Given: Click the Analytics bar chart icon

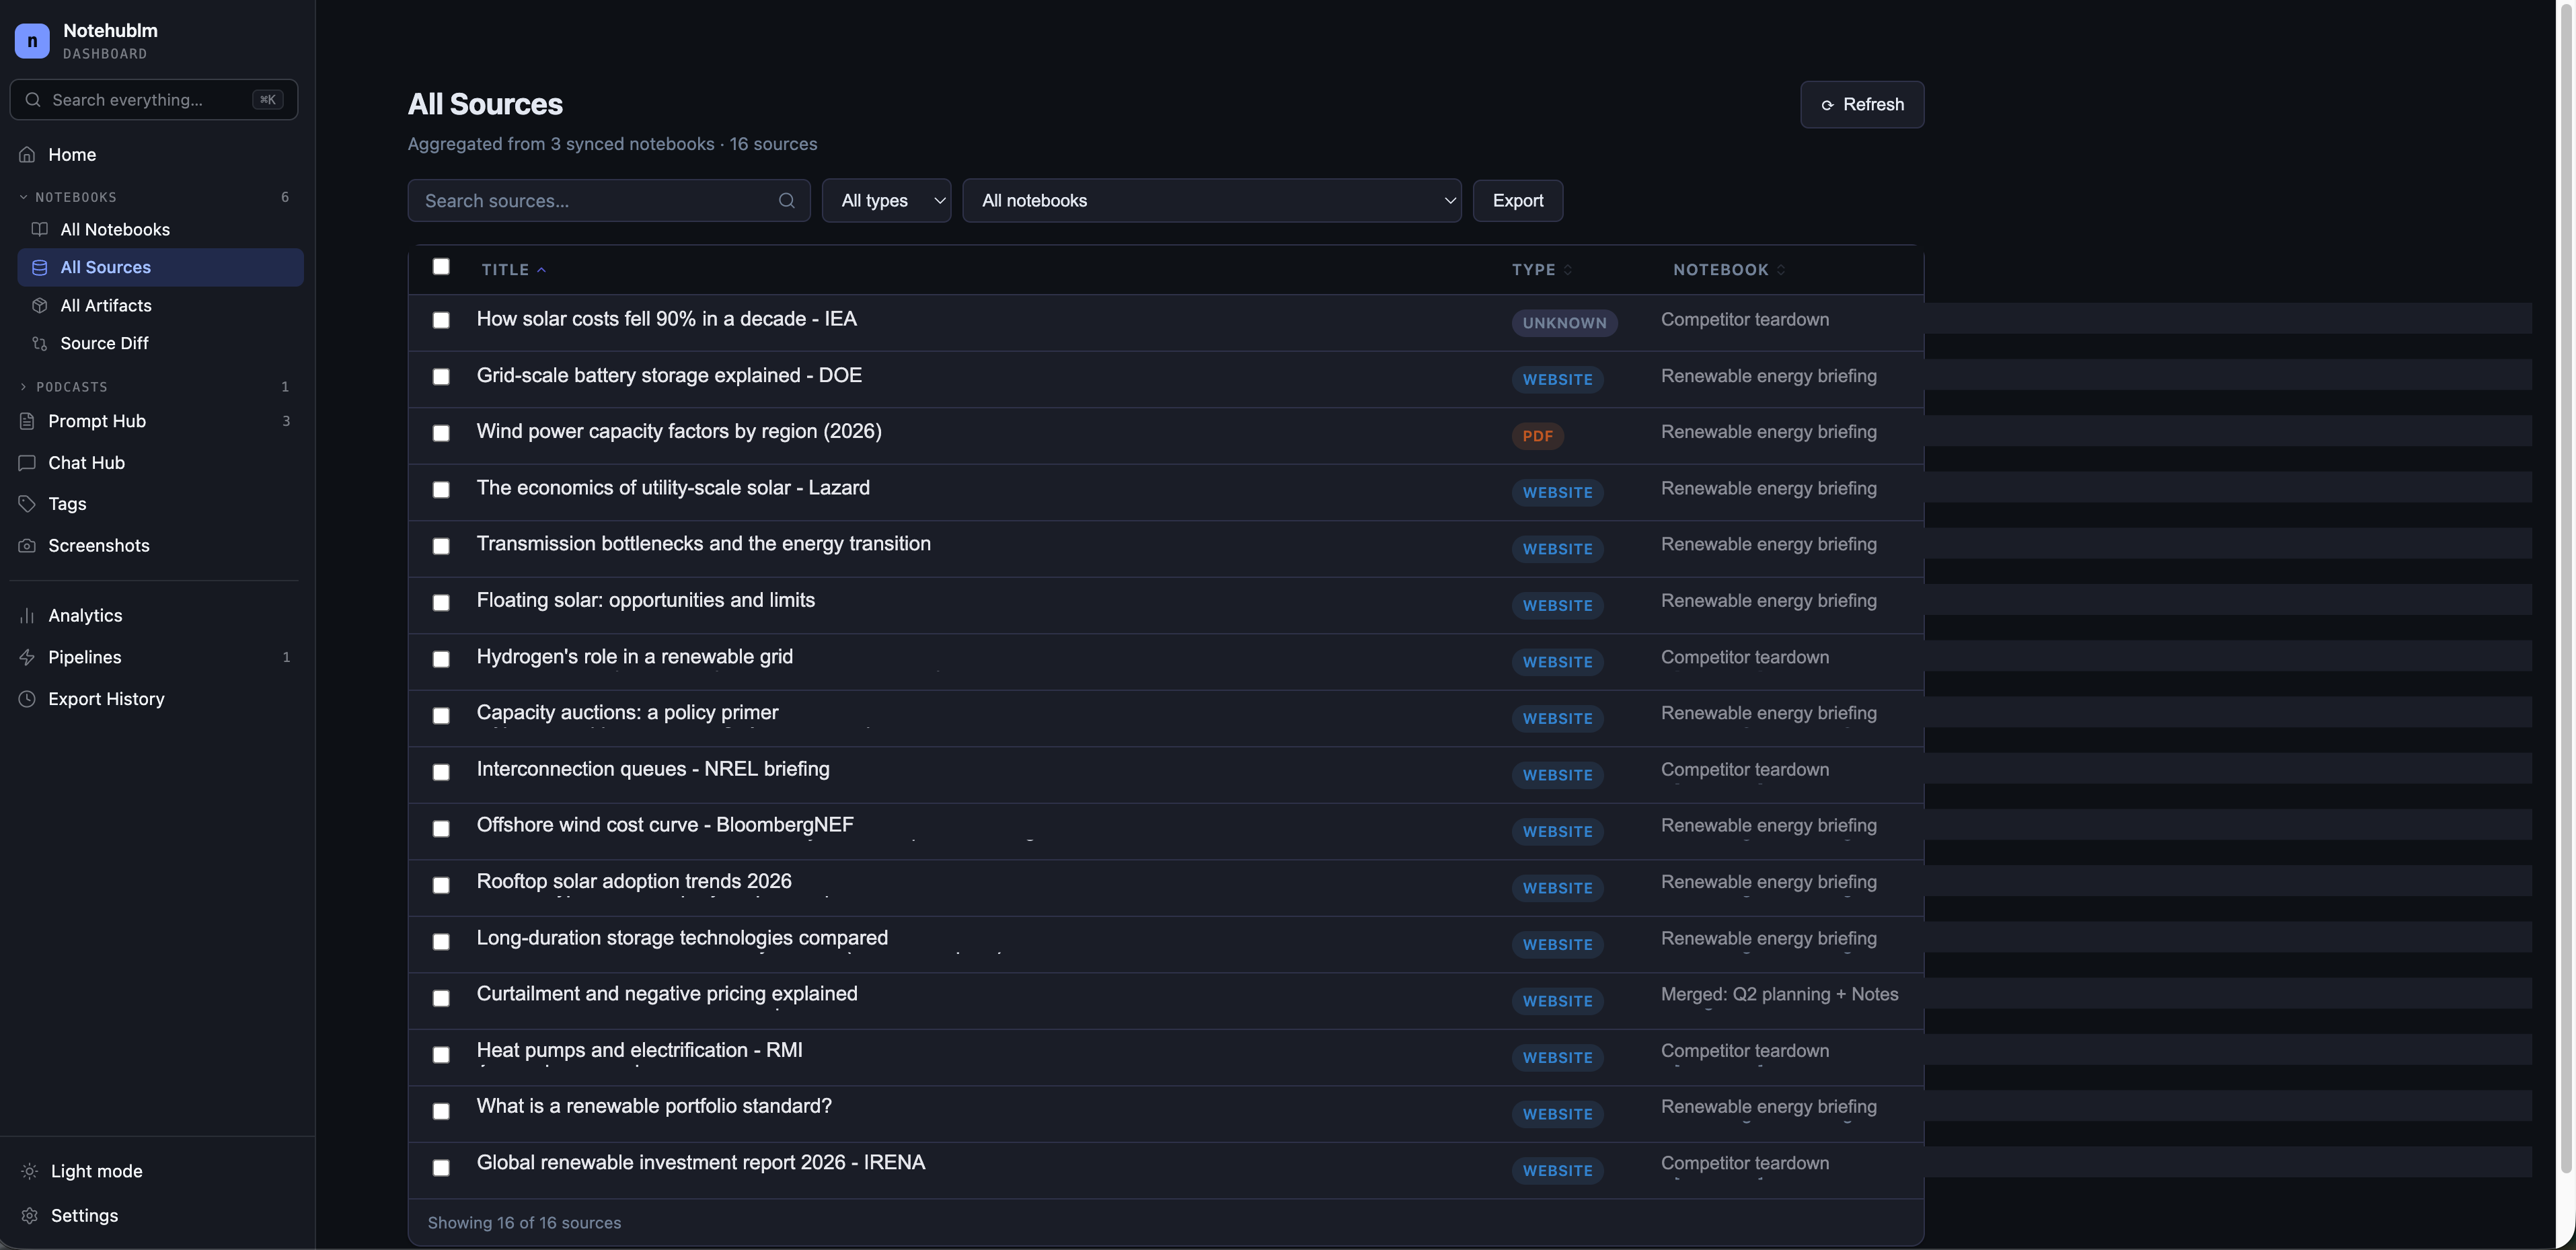Looking at the screenshot, I should pos(27,616).
